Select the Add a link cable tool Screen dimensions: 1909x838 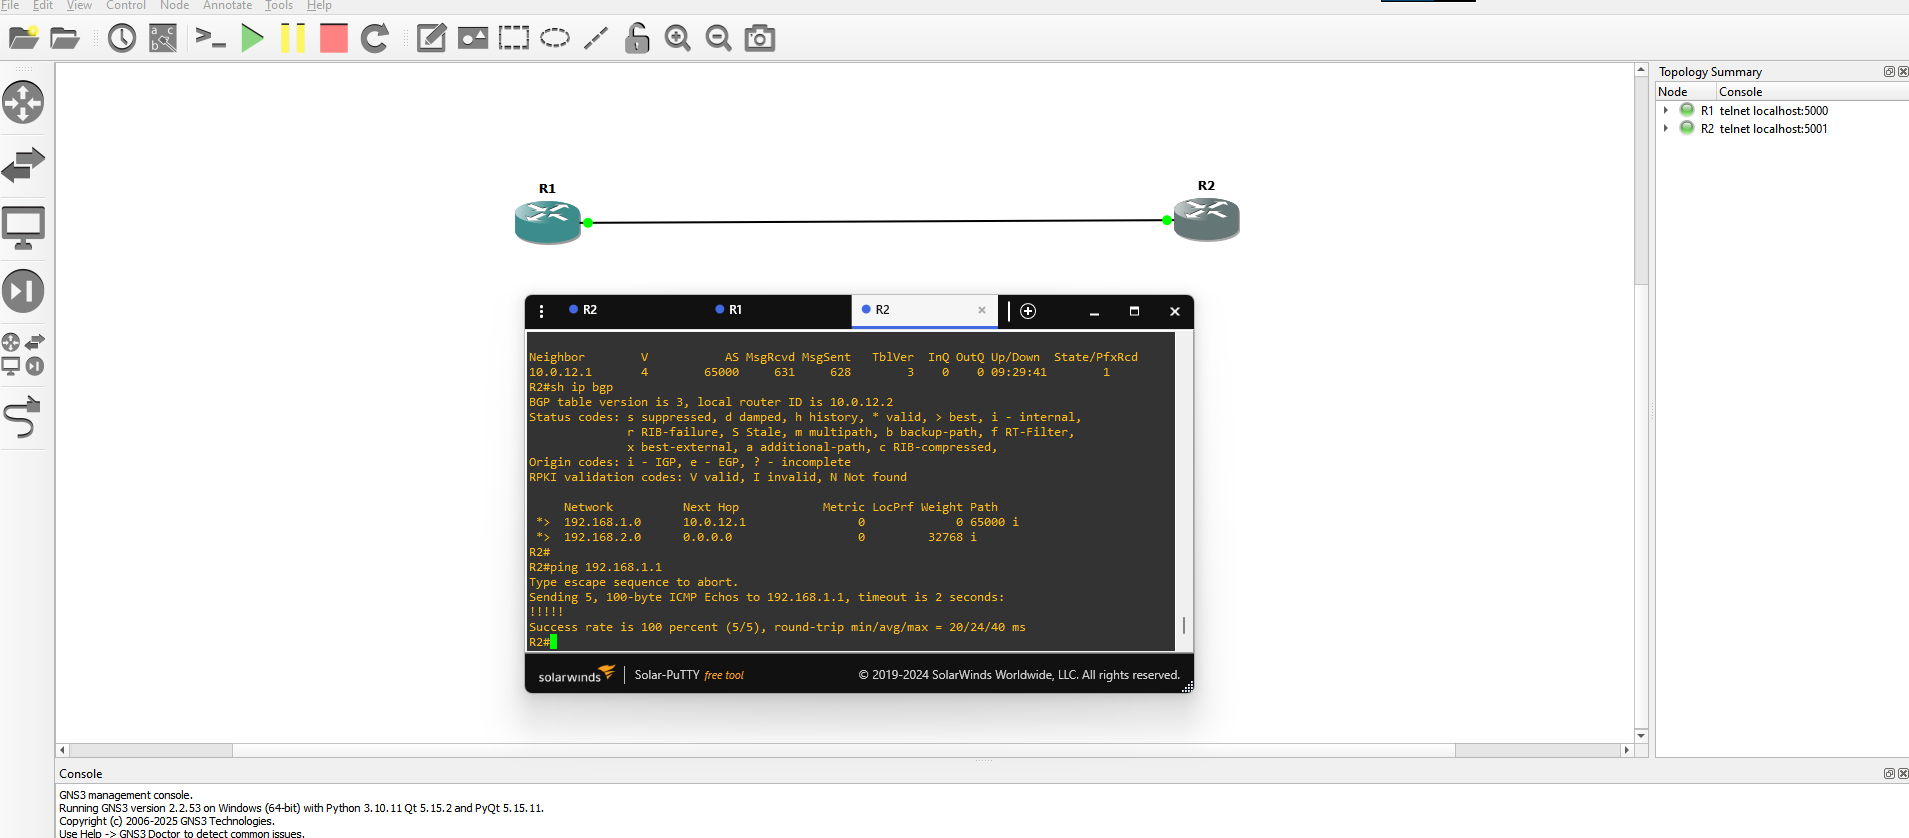(x=23, y=417)
